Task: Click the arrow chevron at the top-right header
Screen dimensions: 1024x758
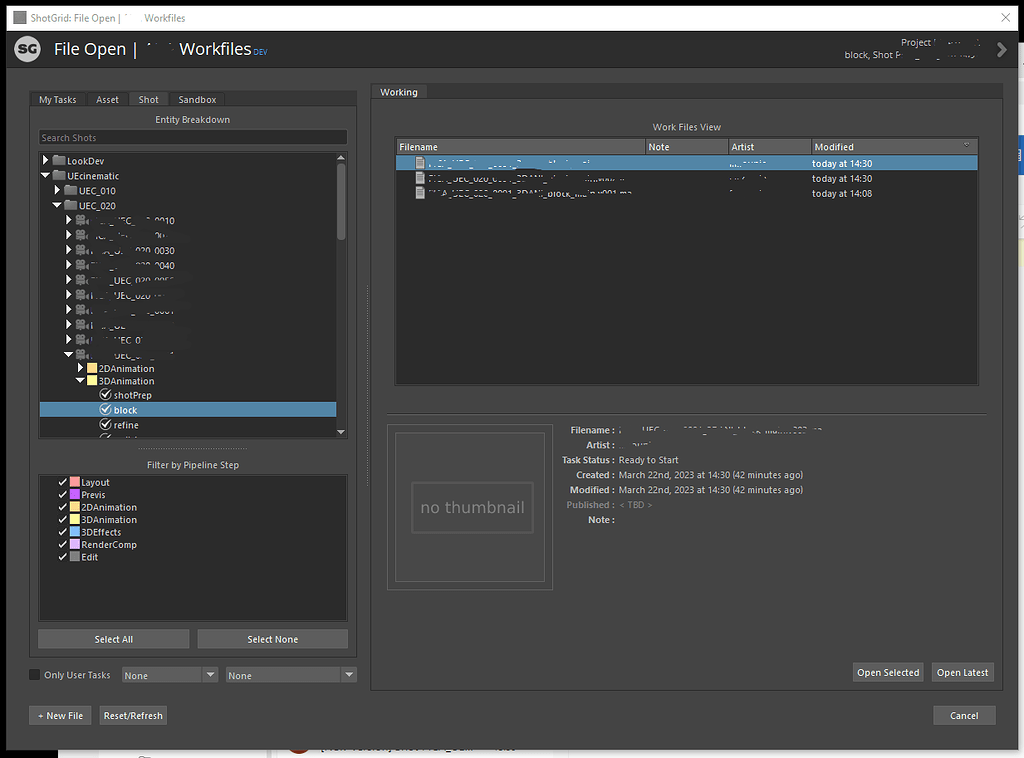Action: 1001,47
